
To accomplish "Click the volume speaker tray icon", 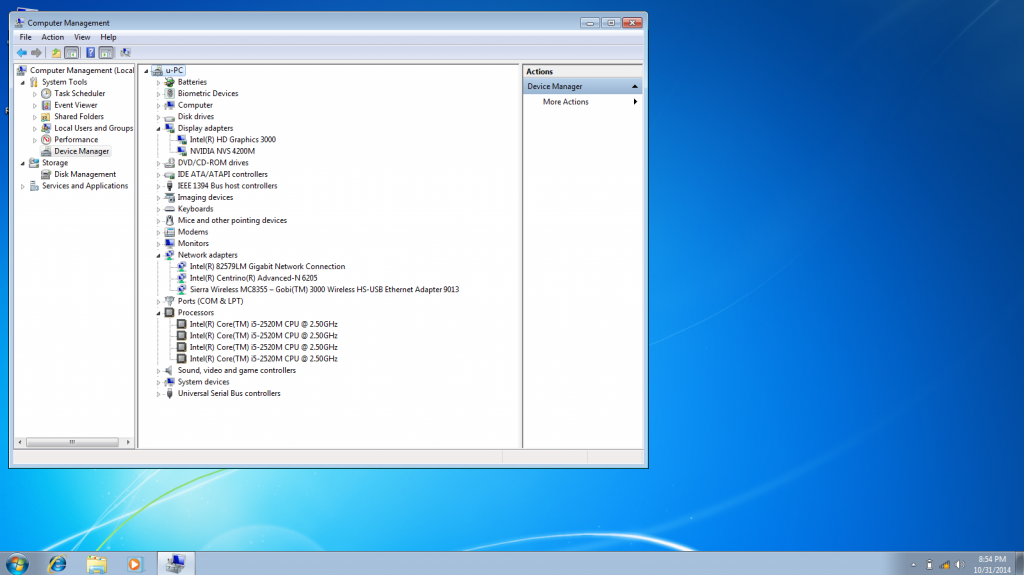I will [959, 565].
